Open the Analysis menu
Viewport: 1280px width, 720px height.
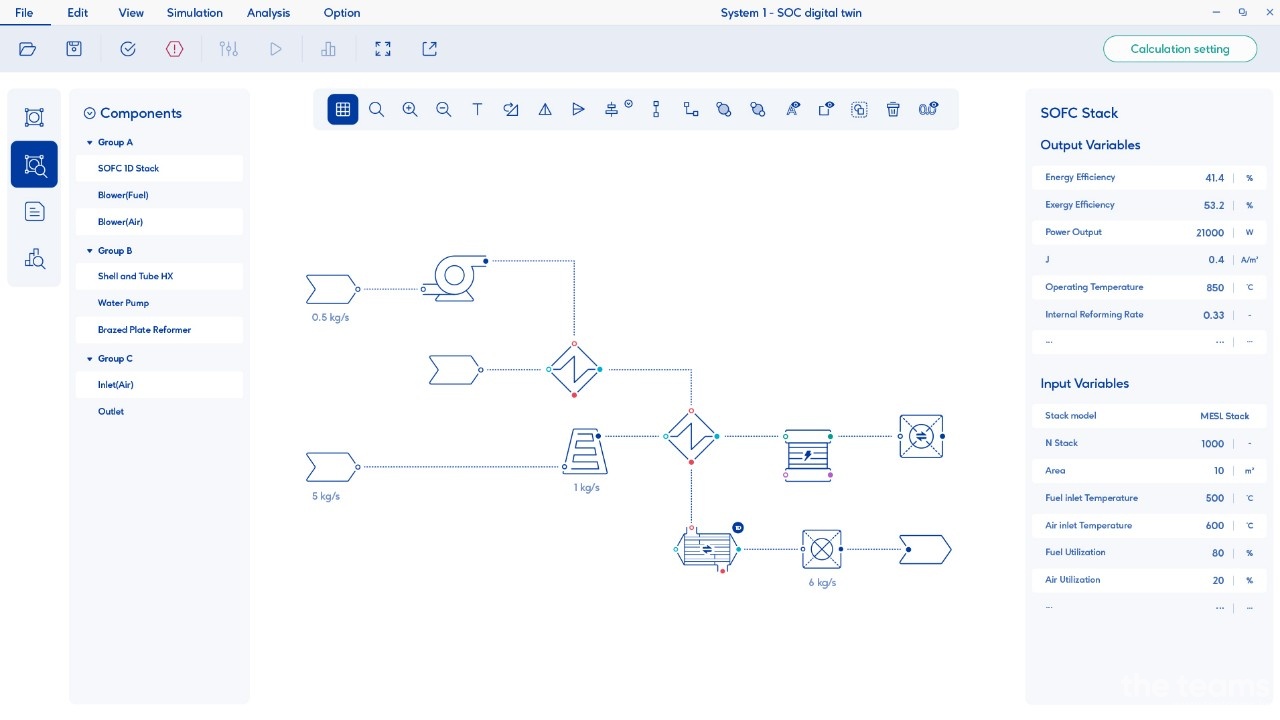[x=268, y=13]
